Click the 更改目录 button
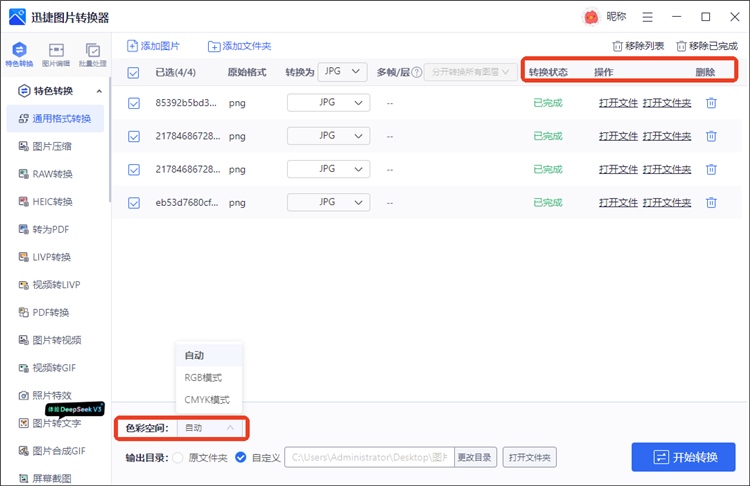750x486 pixels. point(475,457)
